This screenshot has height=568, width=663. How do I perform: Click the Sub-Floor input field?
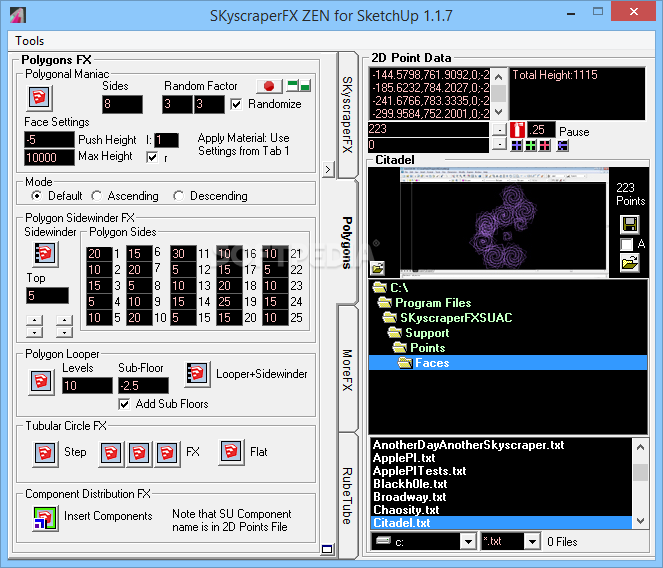point(143,386)
